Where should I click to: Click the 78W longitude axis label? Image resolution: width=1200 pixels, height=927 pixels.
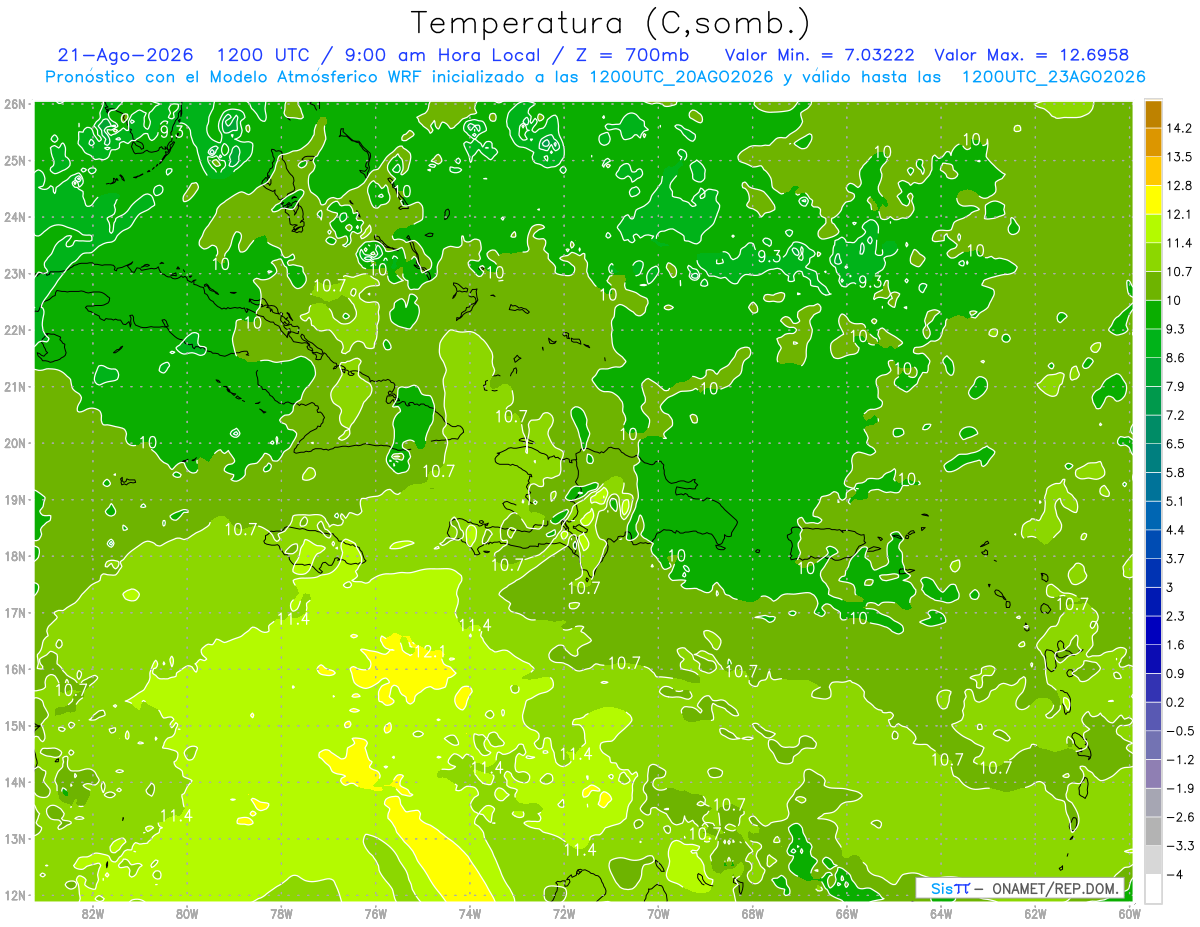pyautogui.click(x=281, y=913)
